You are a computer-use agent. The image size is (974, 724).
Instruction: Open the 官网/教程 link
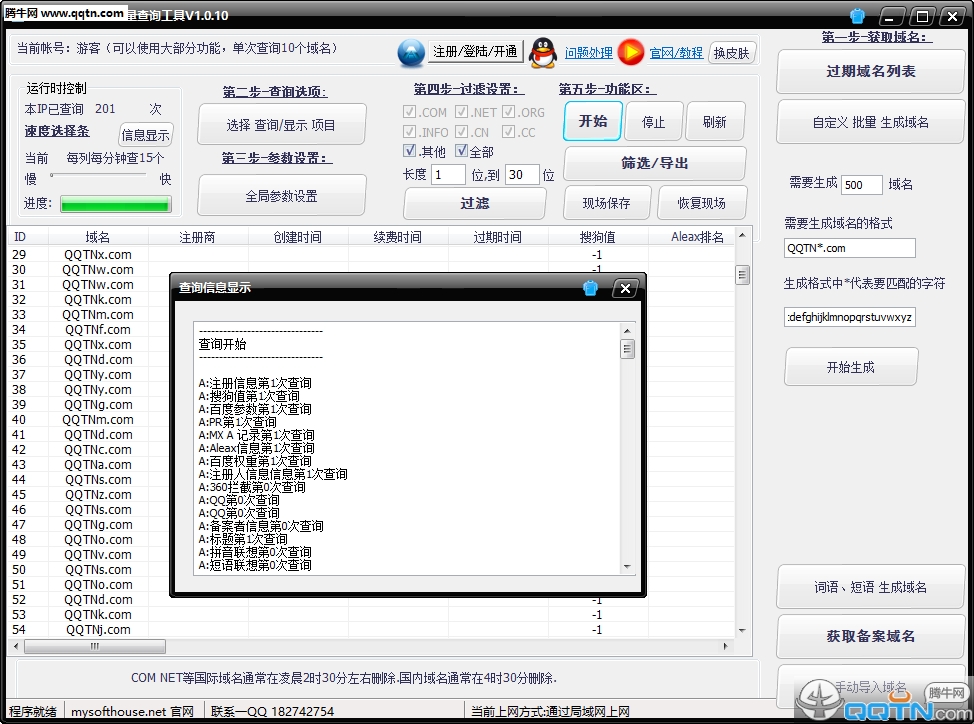[676, 53]
